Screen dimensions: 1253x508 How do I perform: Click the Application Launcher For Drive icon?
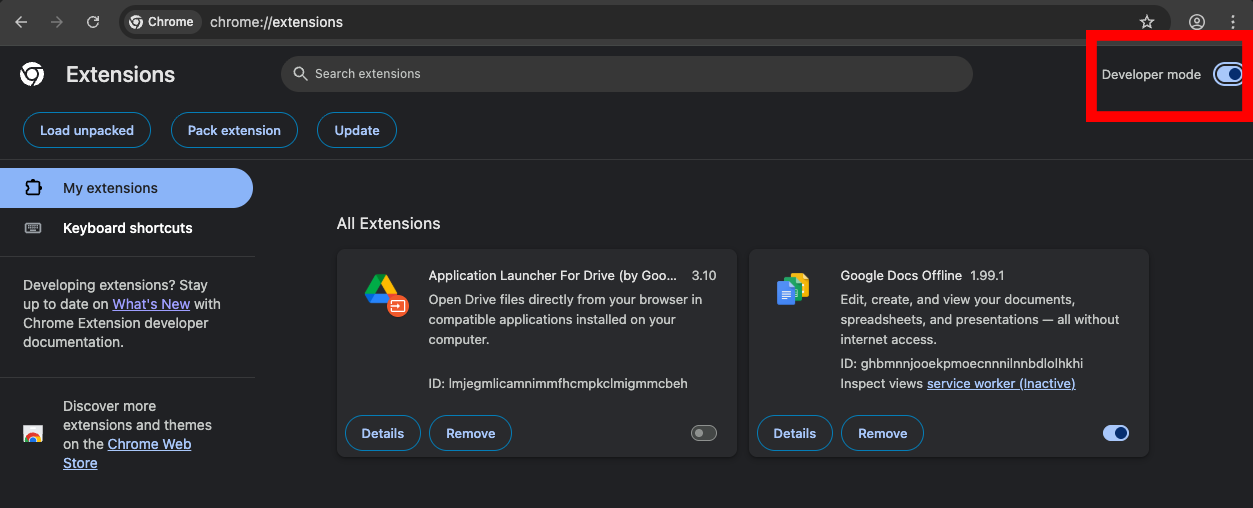(x=386, y=294)
